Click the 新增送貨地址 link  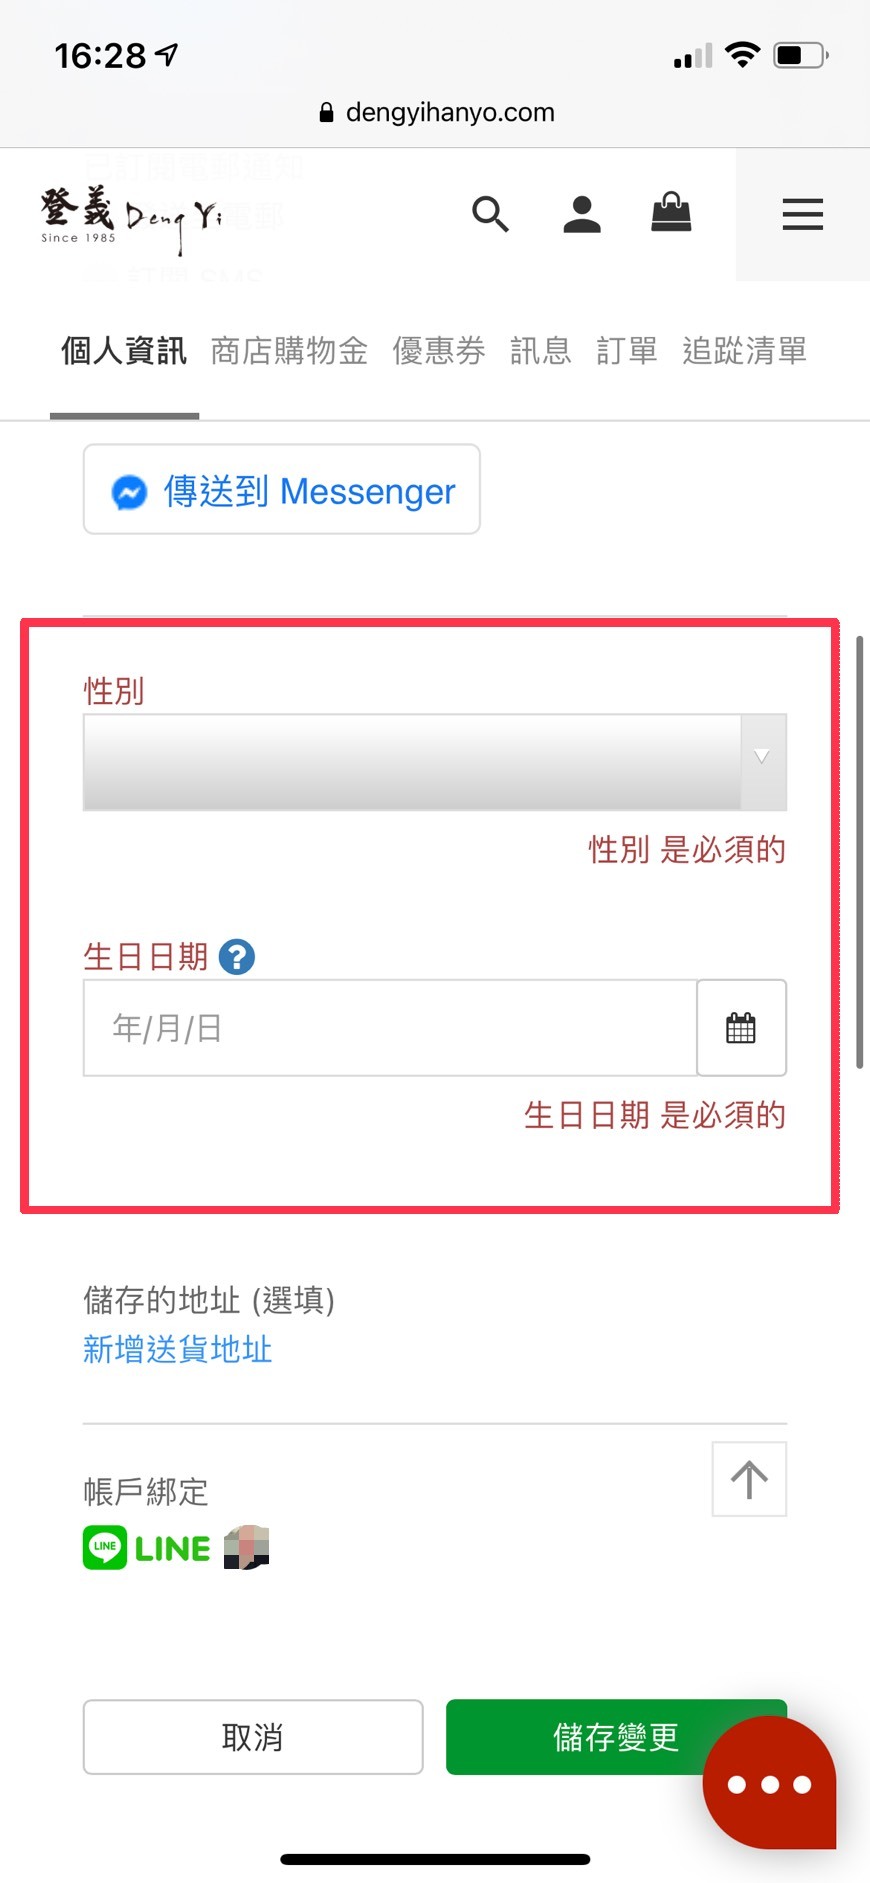click(178, 1350)
